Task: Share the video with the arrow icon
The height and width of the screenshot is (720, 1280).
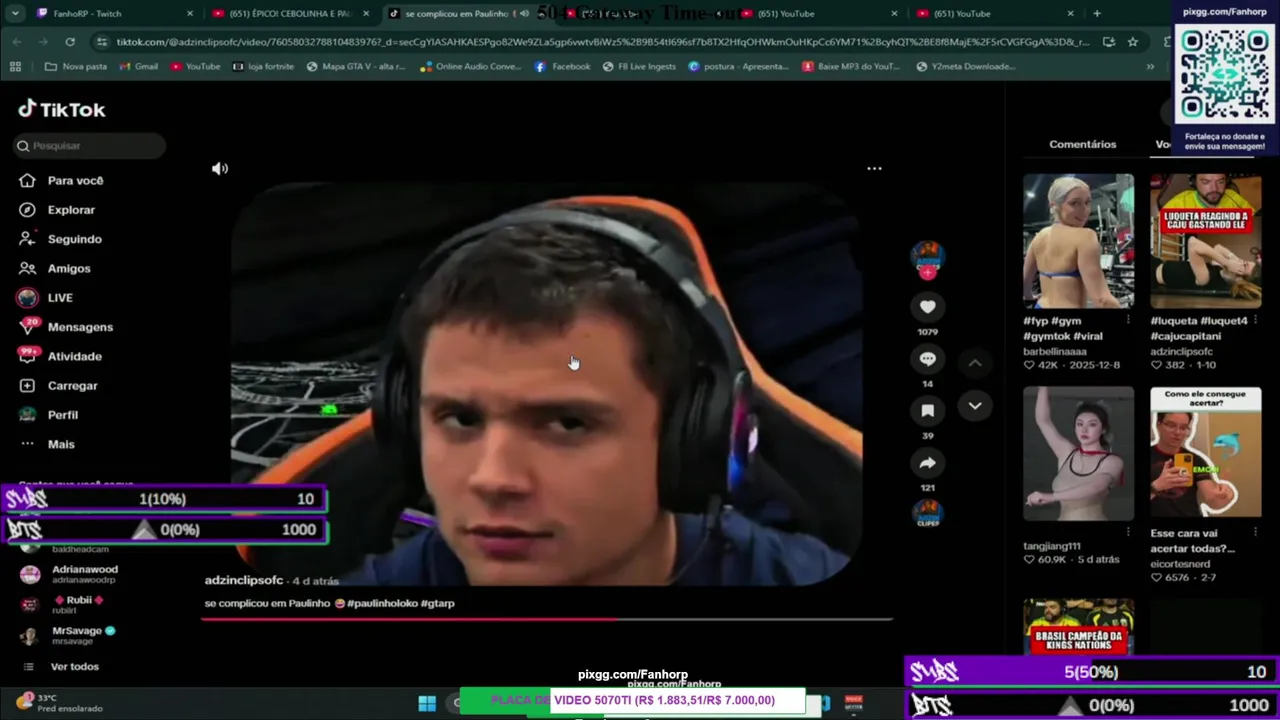Action: pos(928,463)
